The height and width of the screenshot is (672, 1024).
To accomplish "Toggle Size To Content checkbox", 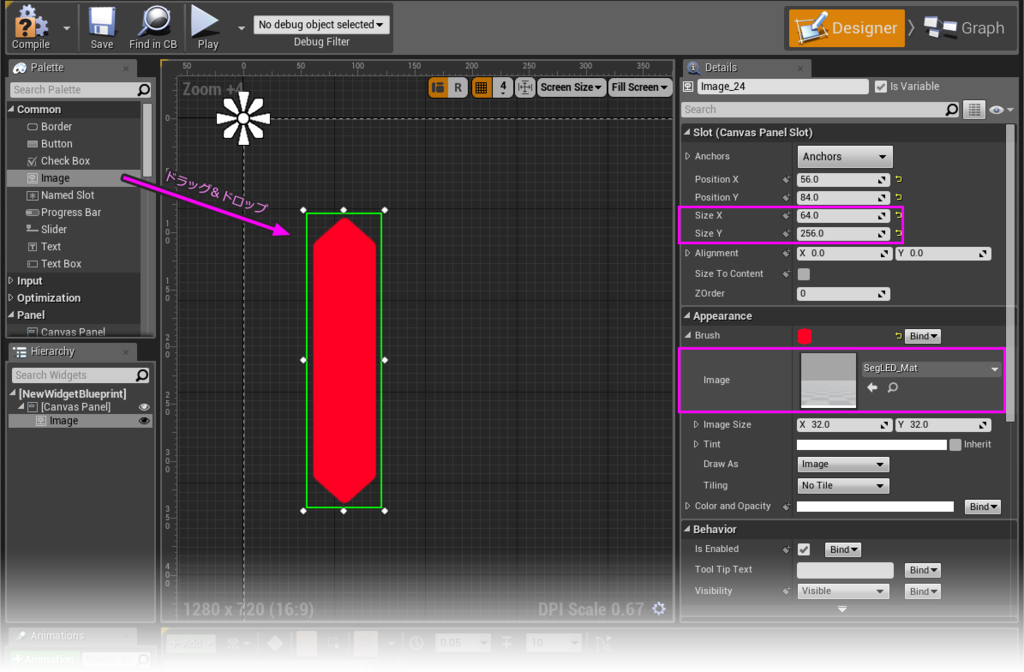I will click(804, 274).
